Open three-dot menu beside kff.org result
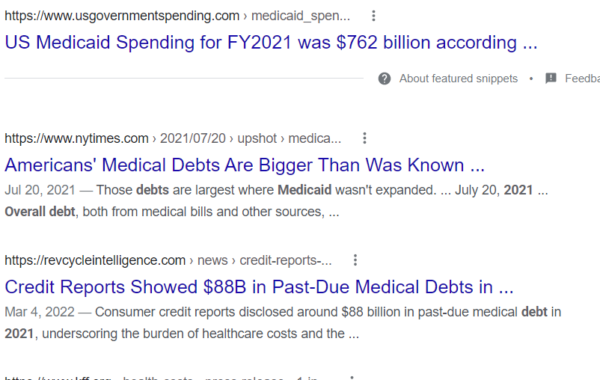The width and height of the screenshot is (600, 380). 352,377
